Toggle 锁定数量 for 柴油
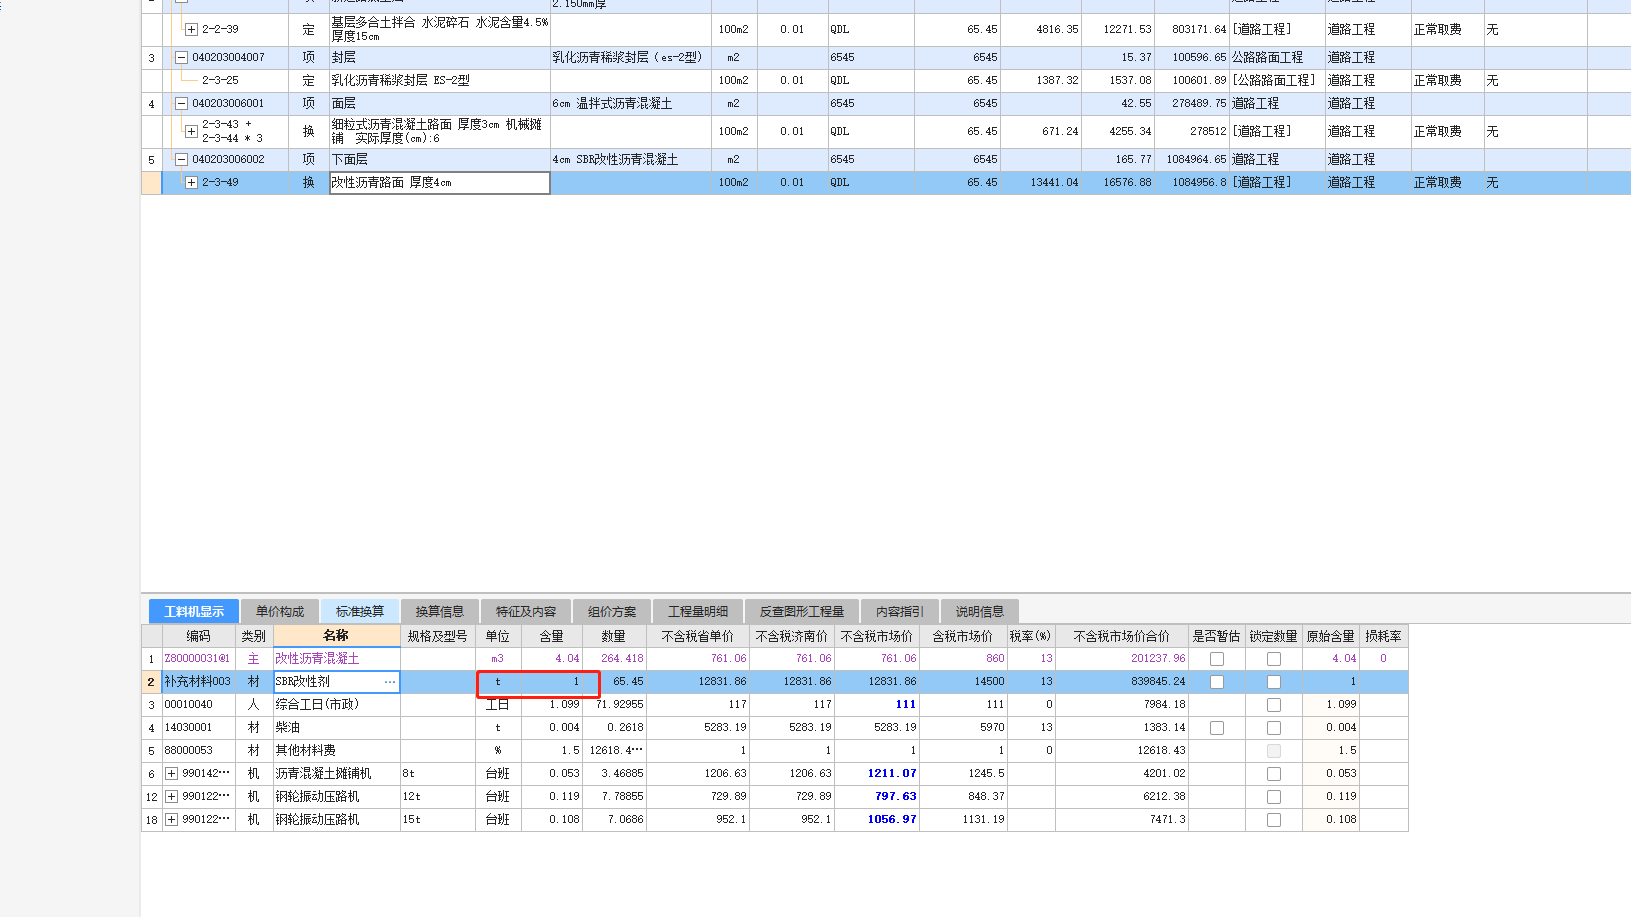 click(1274, 728)
